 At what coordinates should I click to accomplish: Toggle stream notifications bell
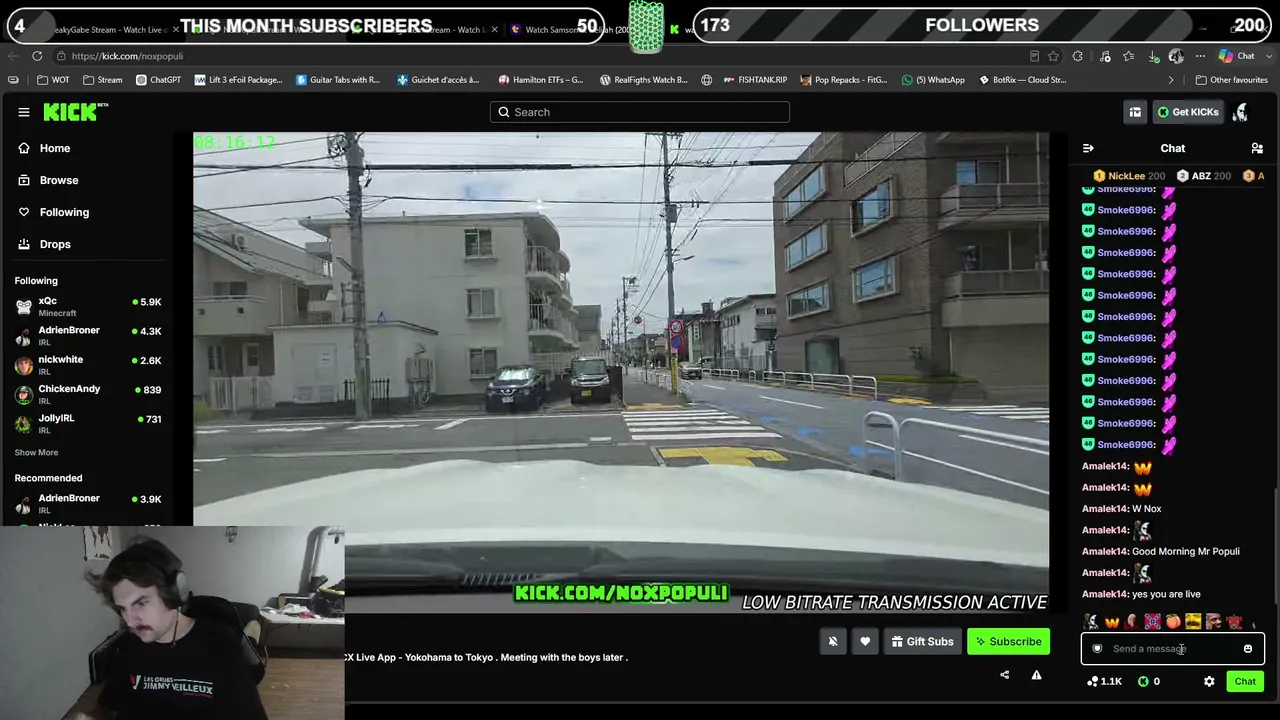point(833,642)
